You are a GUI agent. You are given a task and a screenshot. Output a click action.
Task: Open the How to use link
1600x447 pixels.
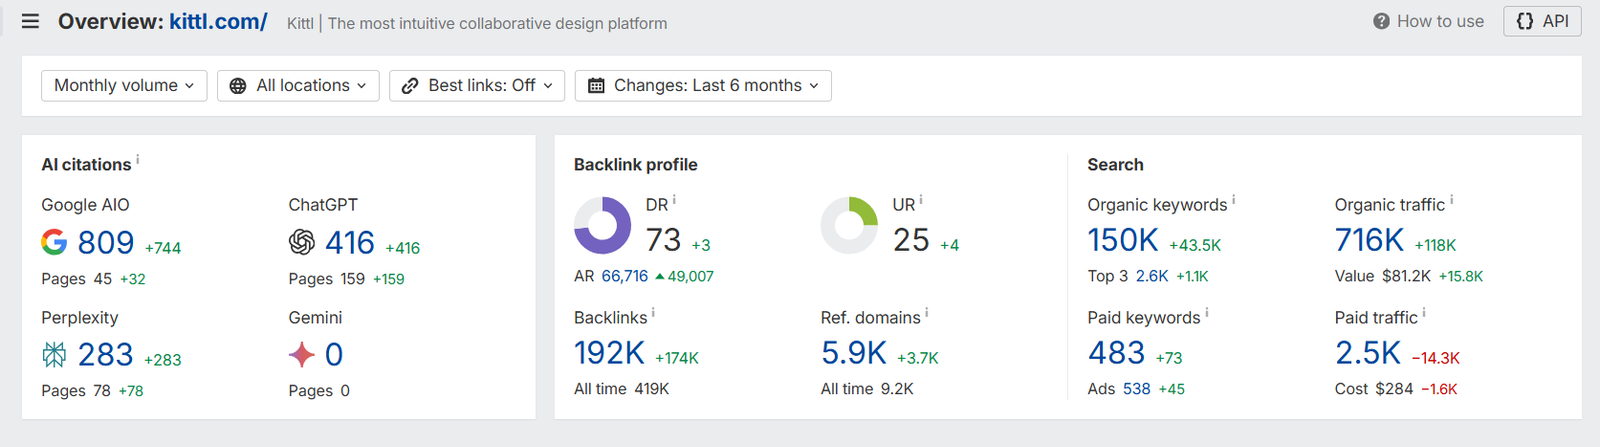[1440, 21]
